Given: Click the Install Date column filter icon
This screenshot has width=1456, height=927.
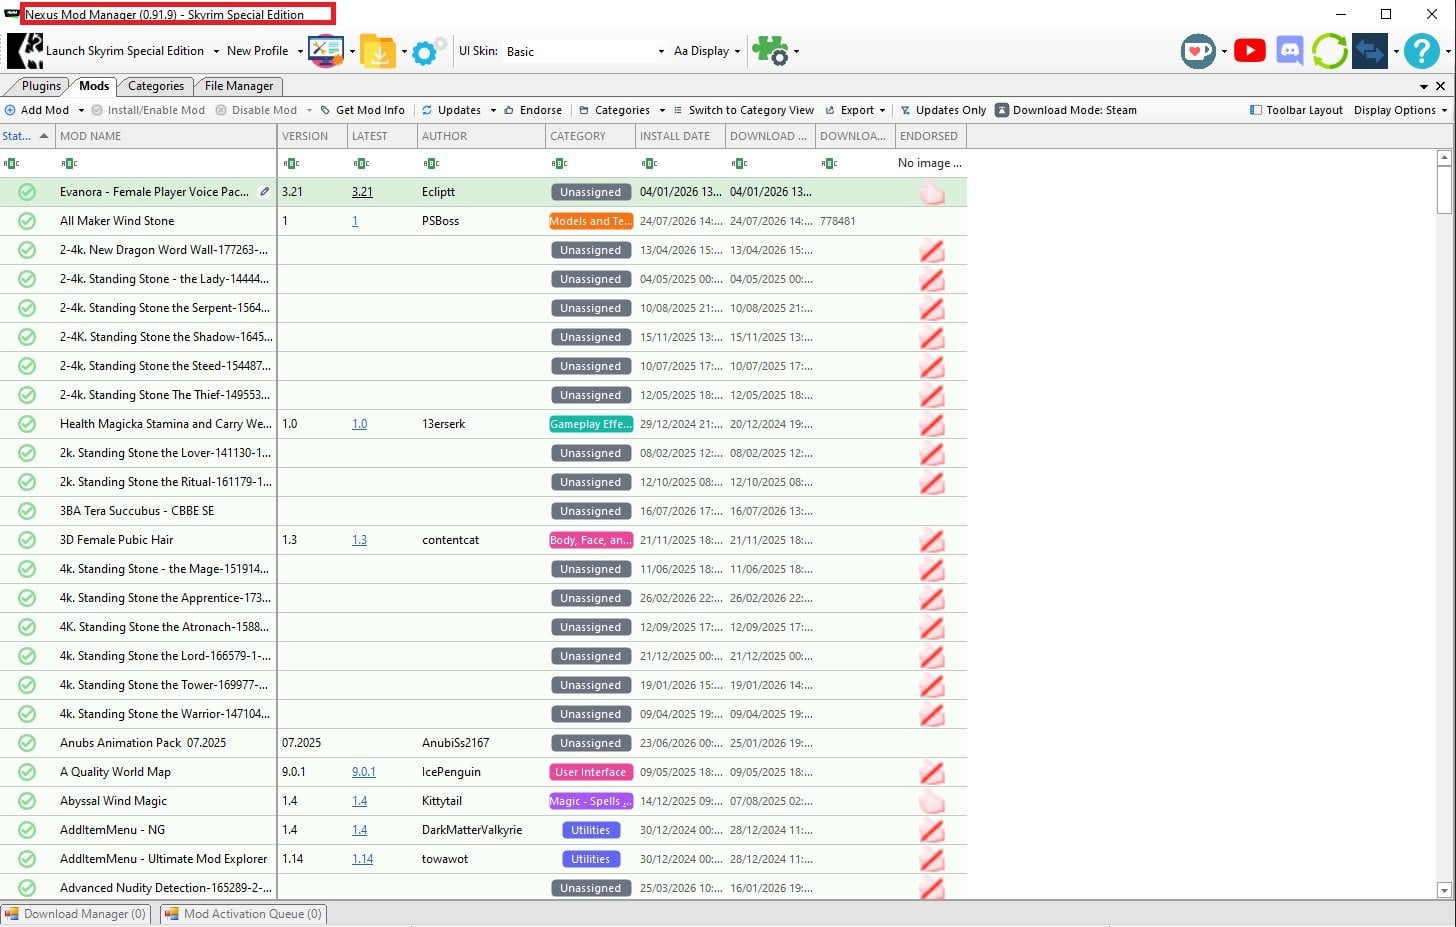Looking at the screenshot, I should pyautogui.click(x=649, y=163).
